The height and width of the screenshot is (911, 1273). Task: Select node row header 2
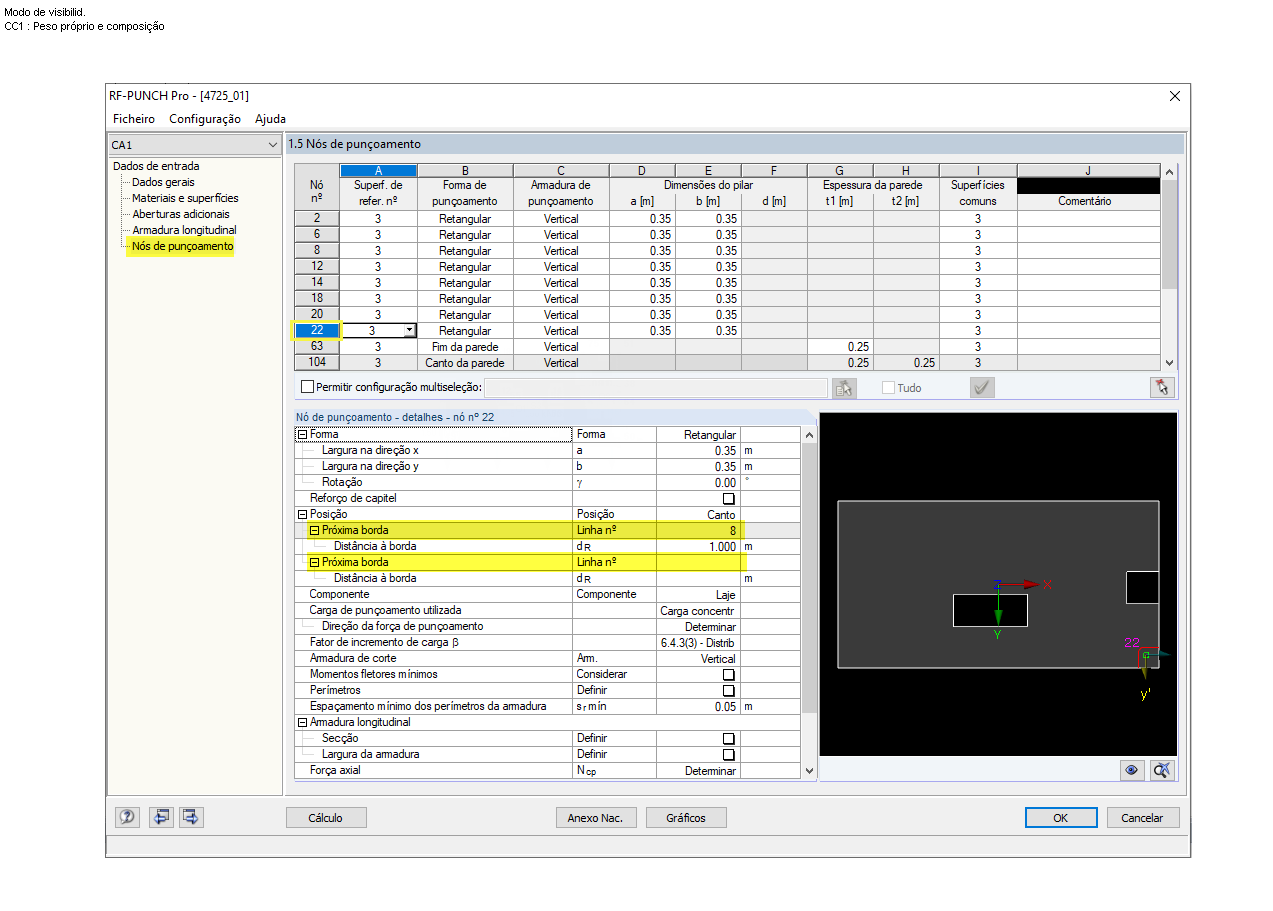pyautogui.click(x=317, y=218)
